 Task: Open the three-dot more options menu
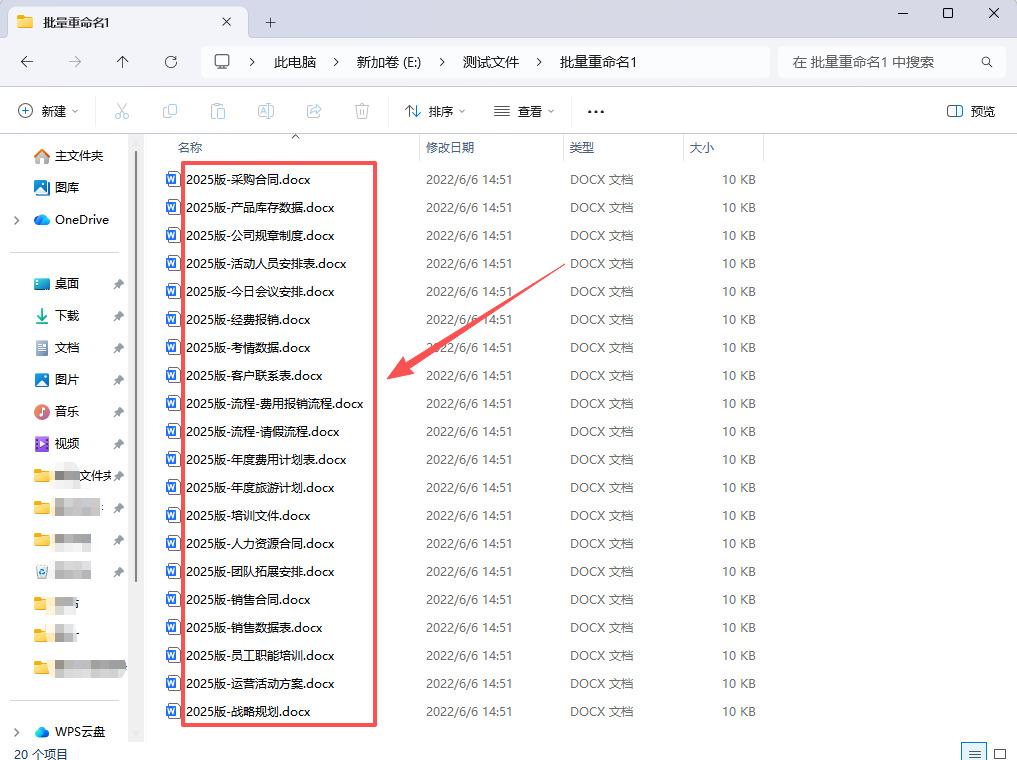tap(595, 112)
